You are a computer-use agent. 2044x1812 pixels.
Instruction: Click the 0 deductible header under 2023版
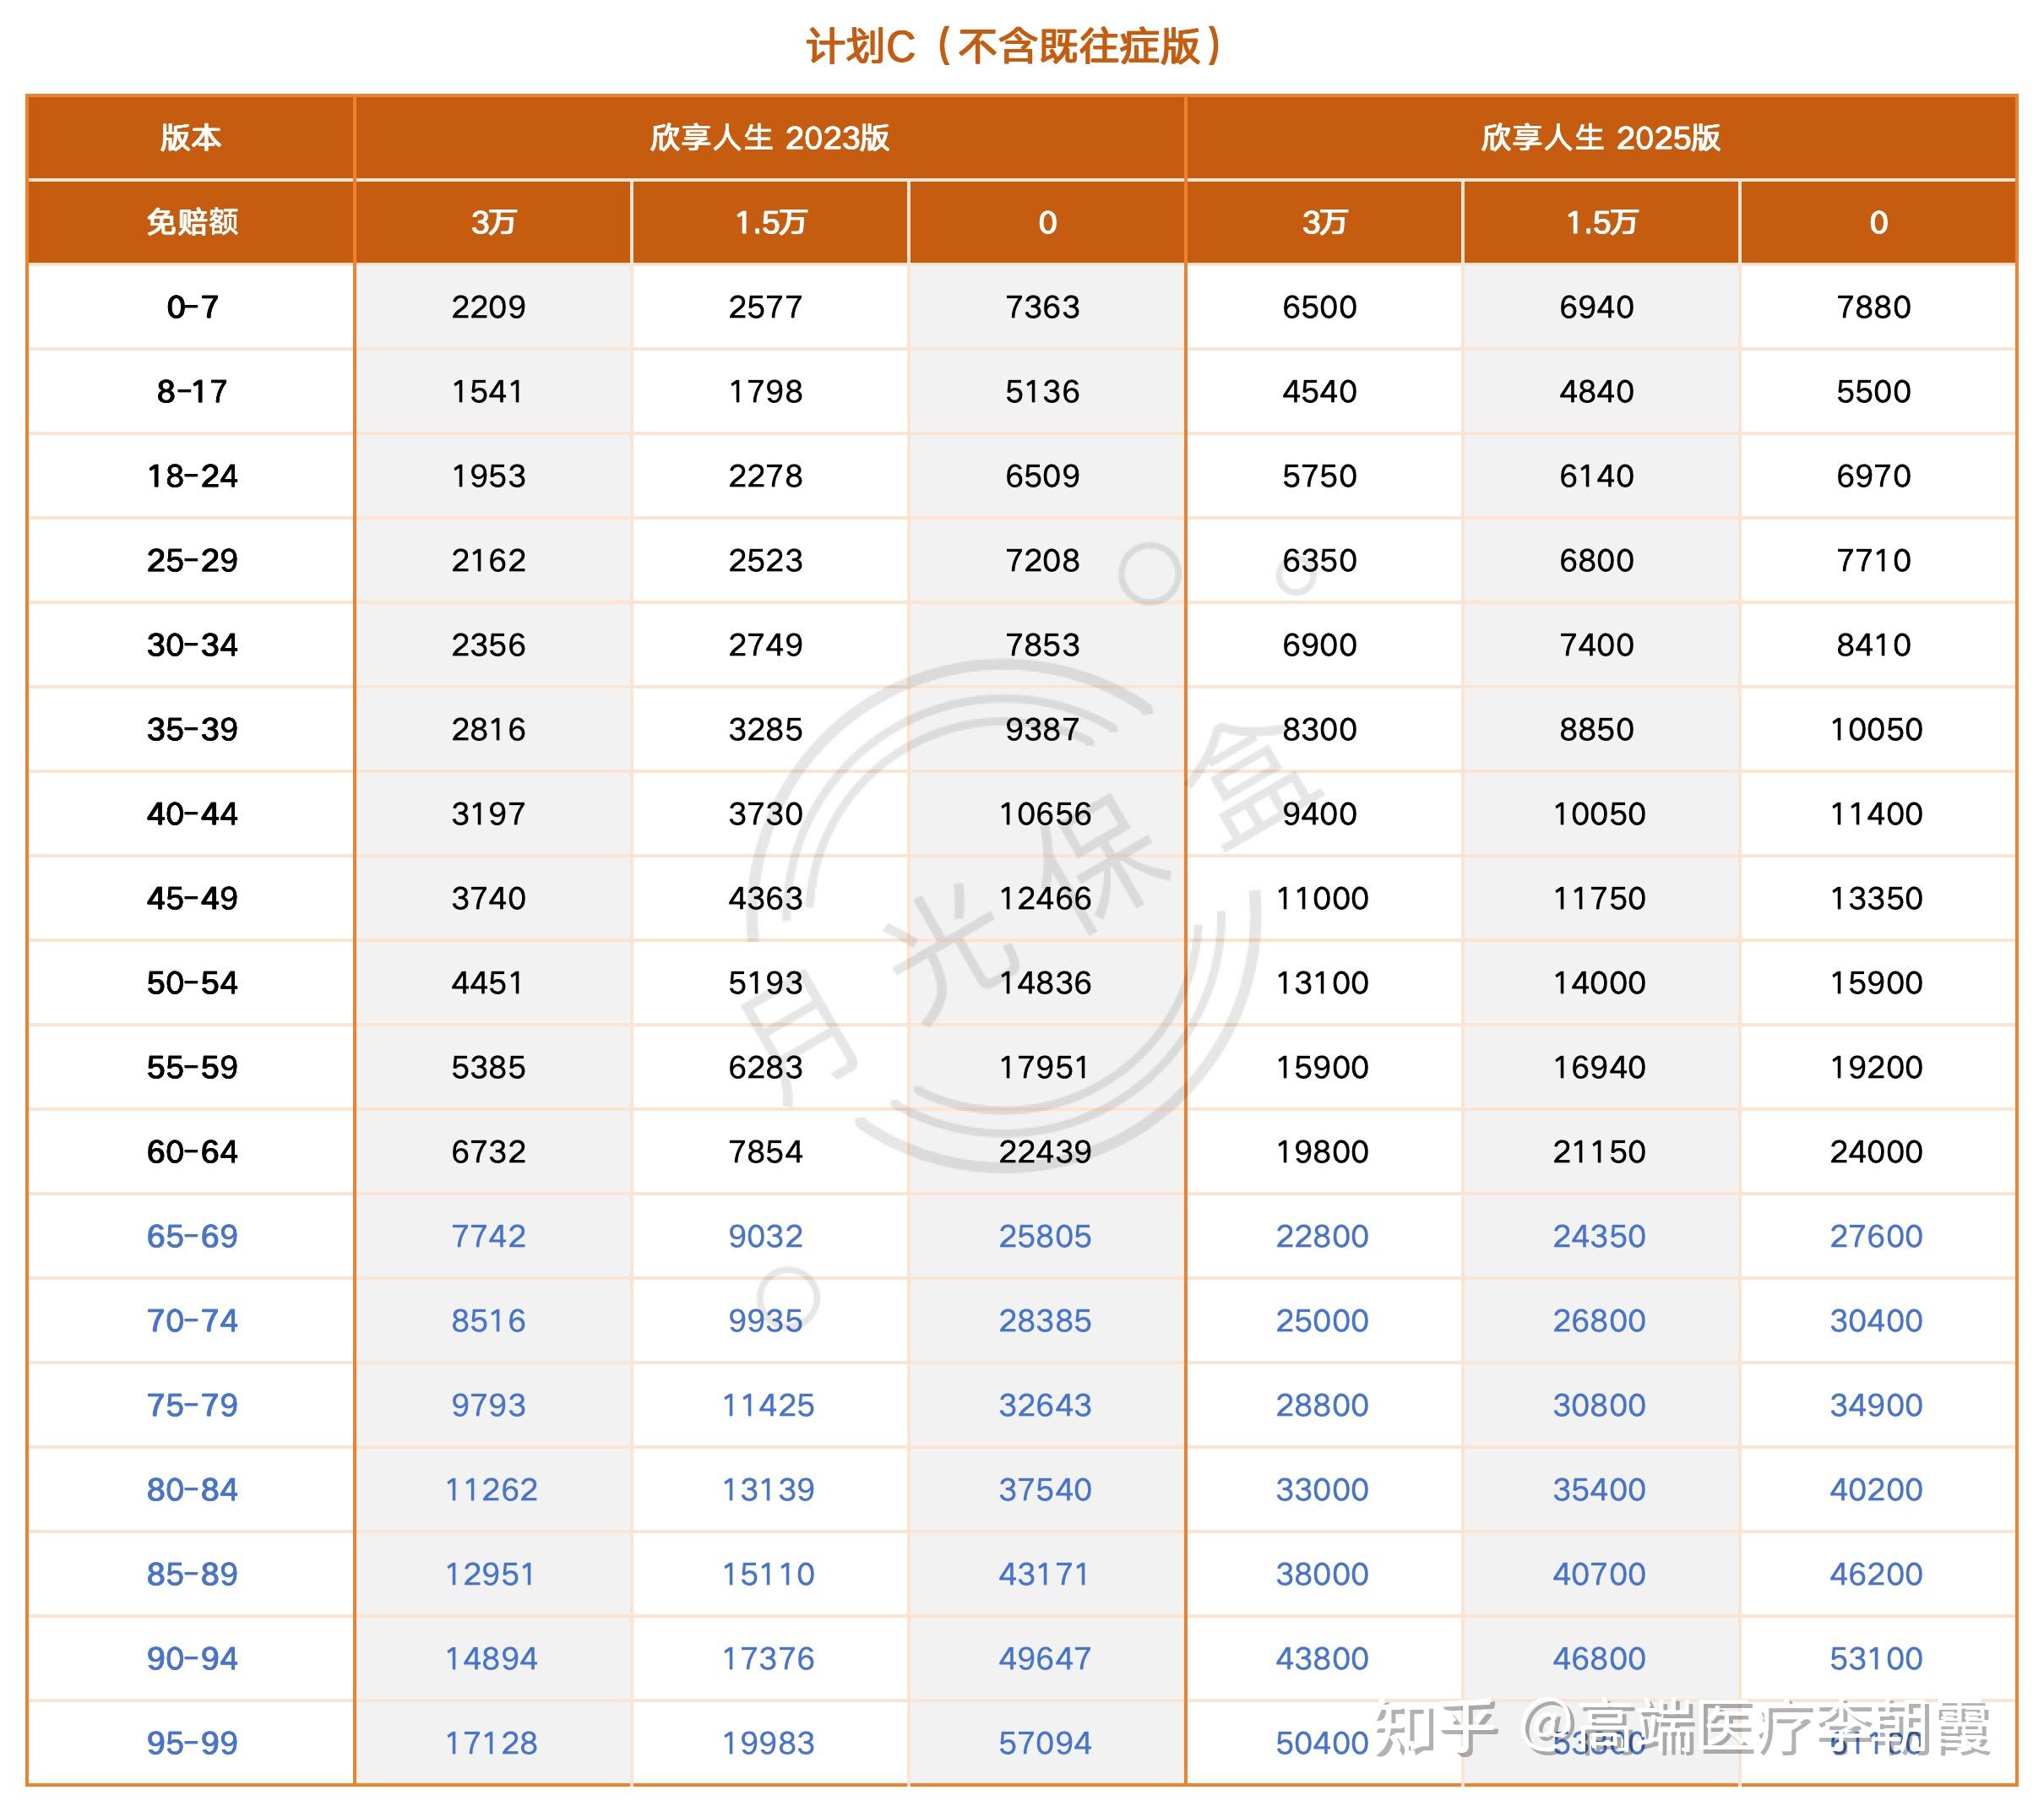click(x=1046, y=224)
